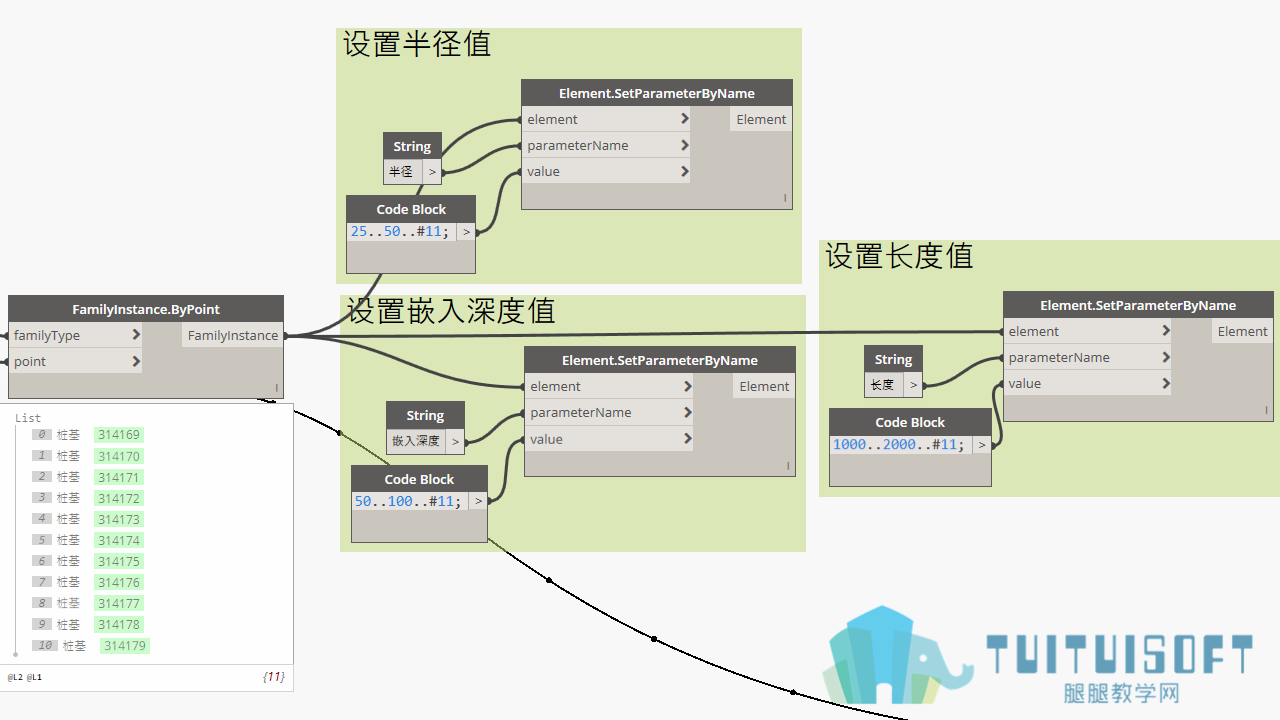Click the Element output port in 设置嵌入深度值 group

click(x=764, y=386)
